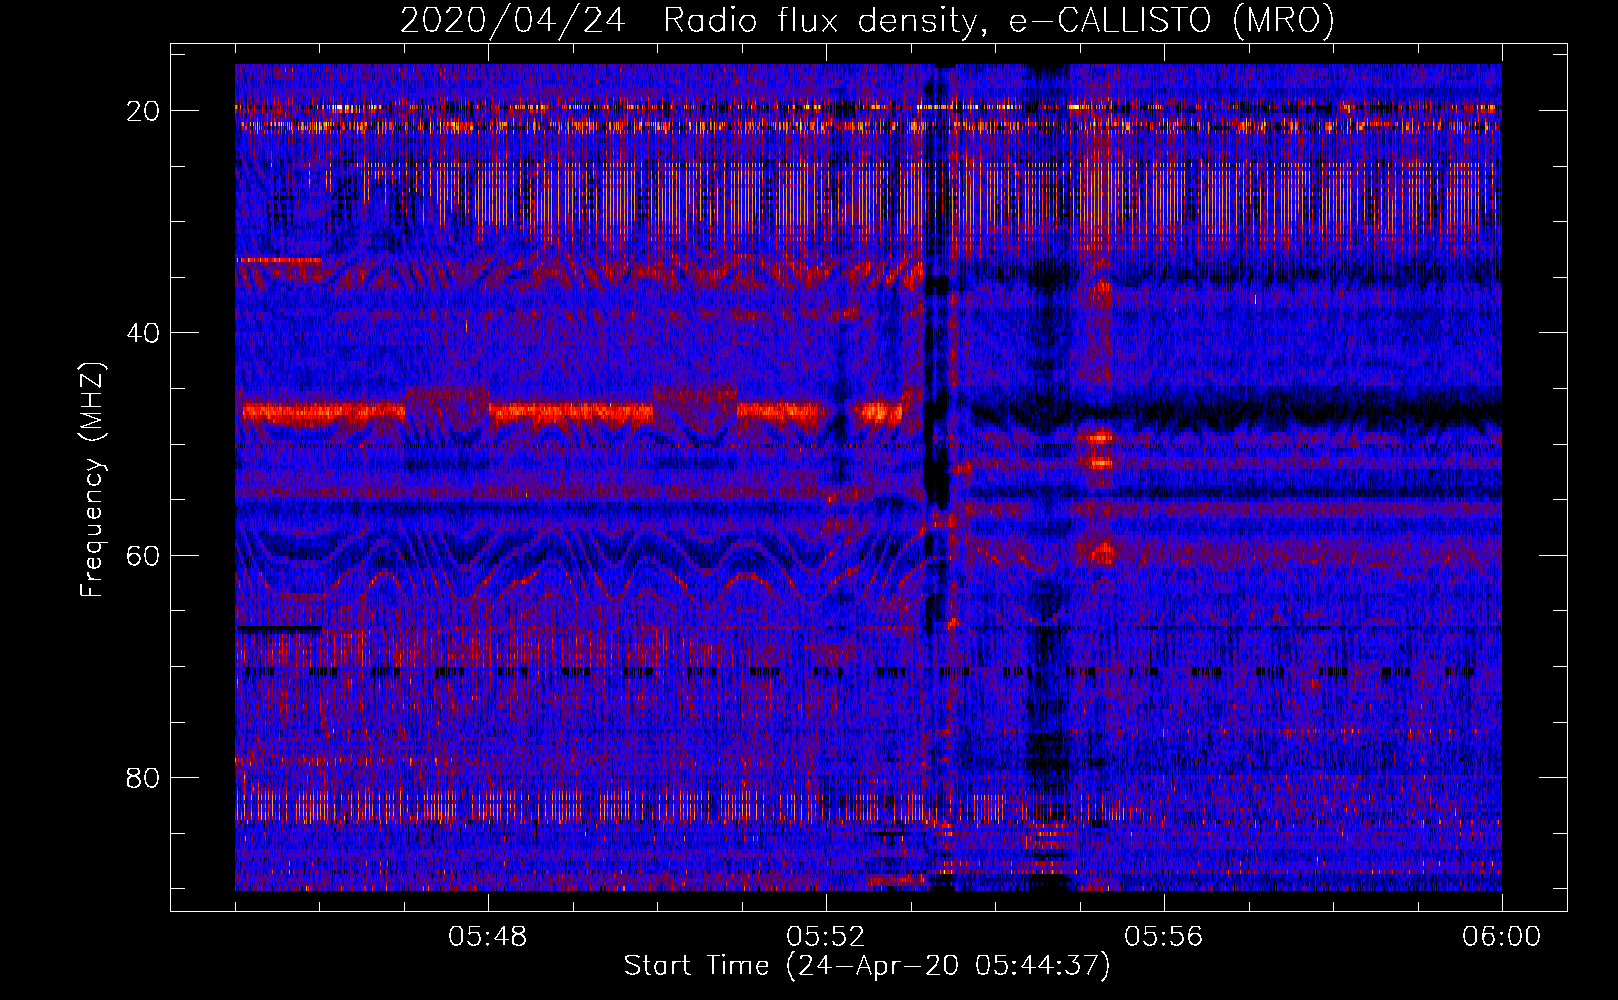Click the 05:48 time tick label
The width and height of the screenshot is (1618, 1000).
click(488, 937)
